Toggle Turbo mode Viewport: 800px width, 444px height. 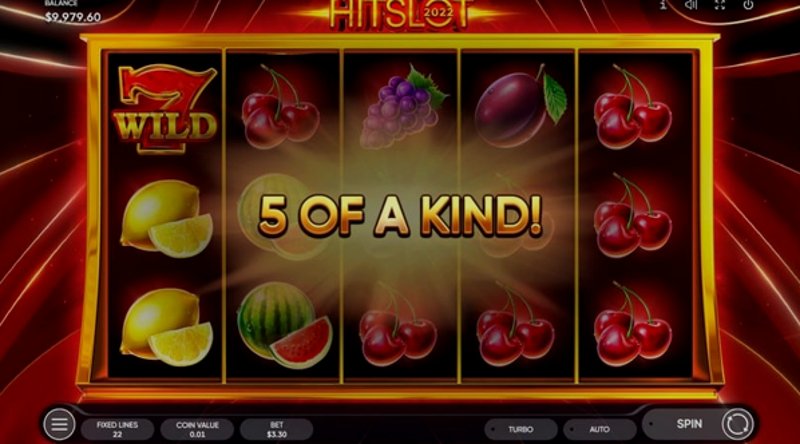pyautogui.click(x=520, y=429)
